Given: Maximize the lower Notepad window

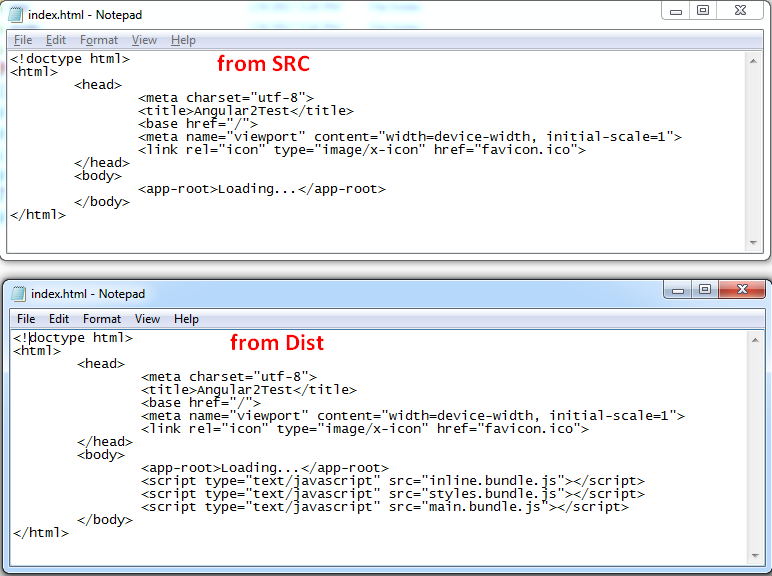Looking at the screenshot, I should [705, 289].
